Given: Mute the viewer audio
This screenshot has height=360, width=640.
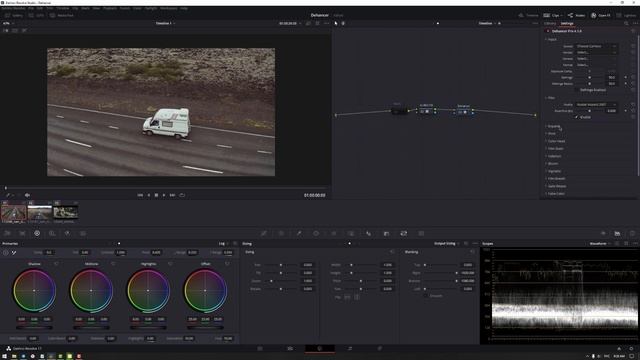Looking at the screenshot, I should click(x=27, y=195).
